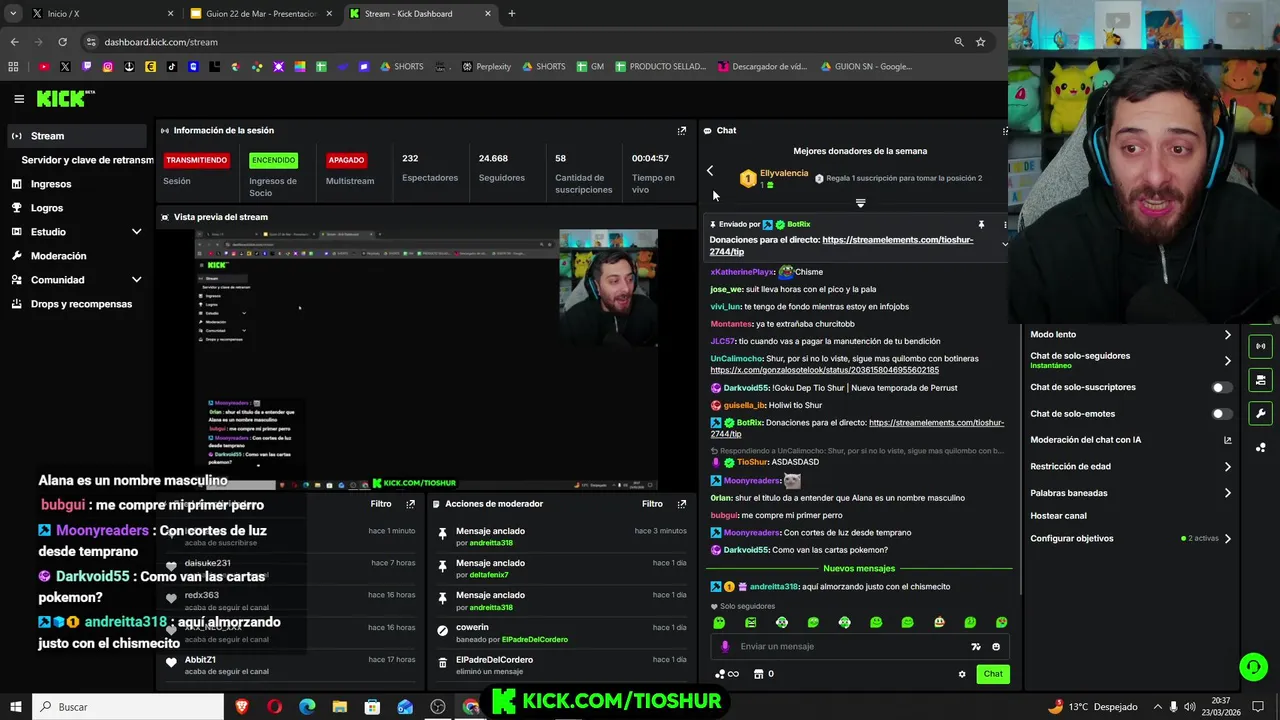Collapse the pinned message with its chevron
1280x720 pixels.
point(1005,244)
